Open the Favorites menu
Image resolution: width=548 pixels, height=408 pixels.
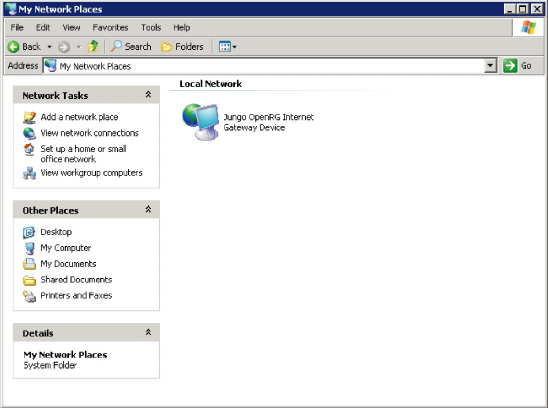110,28
